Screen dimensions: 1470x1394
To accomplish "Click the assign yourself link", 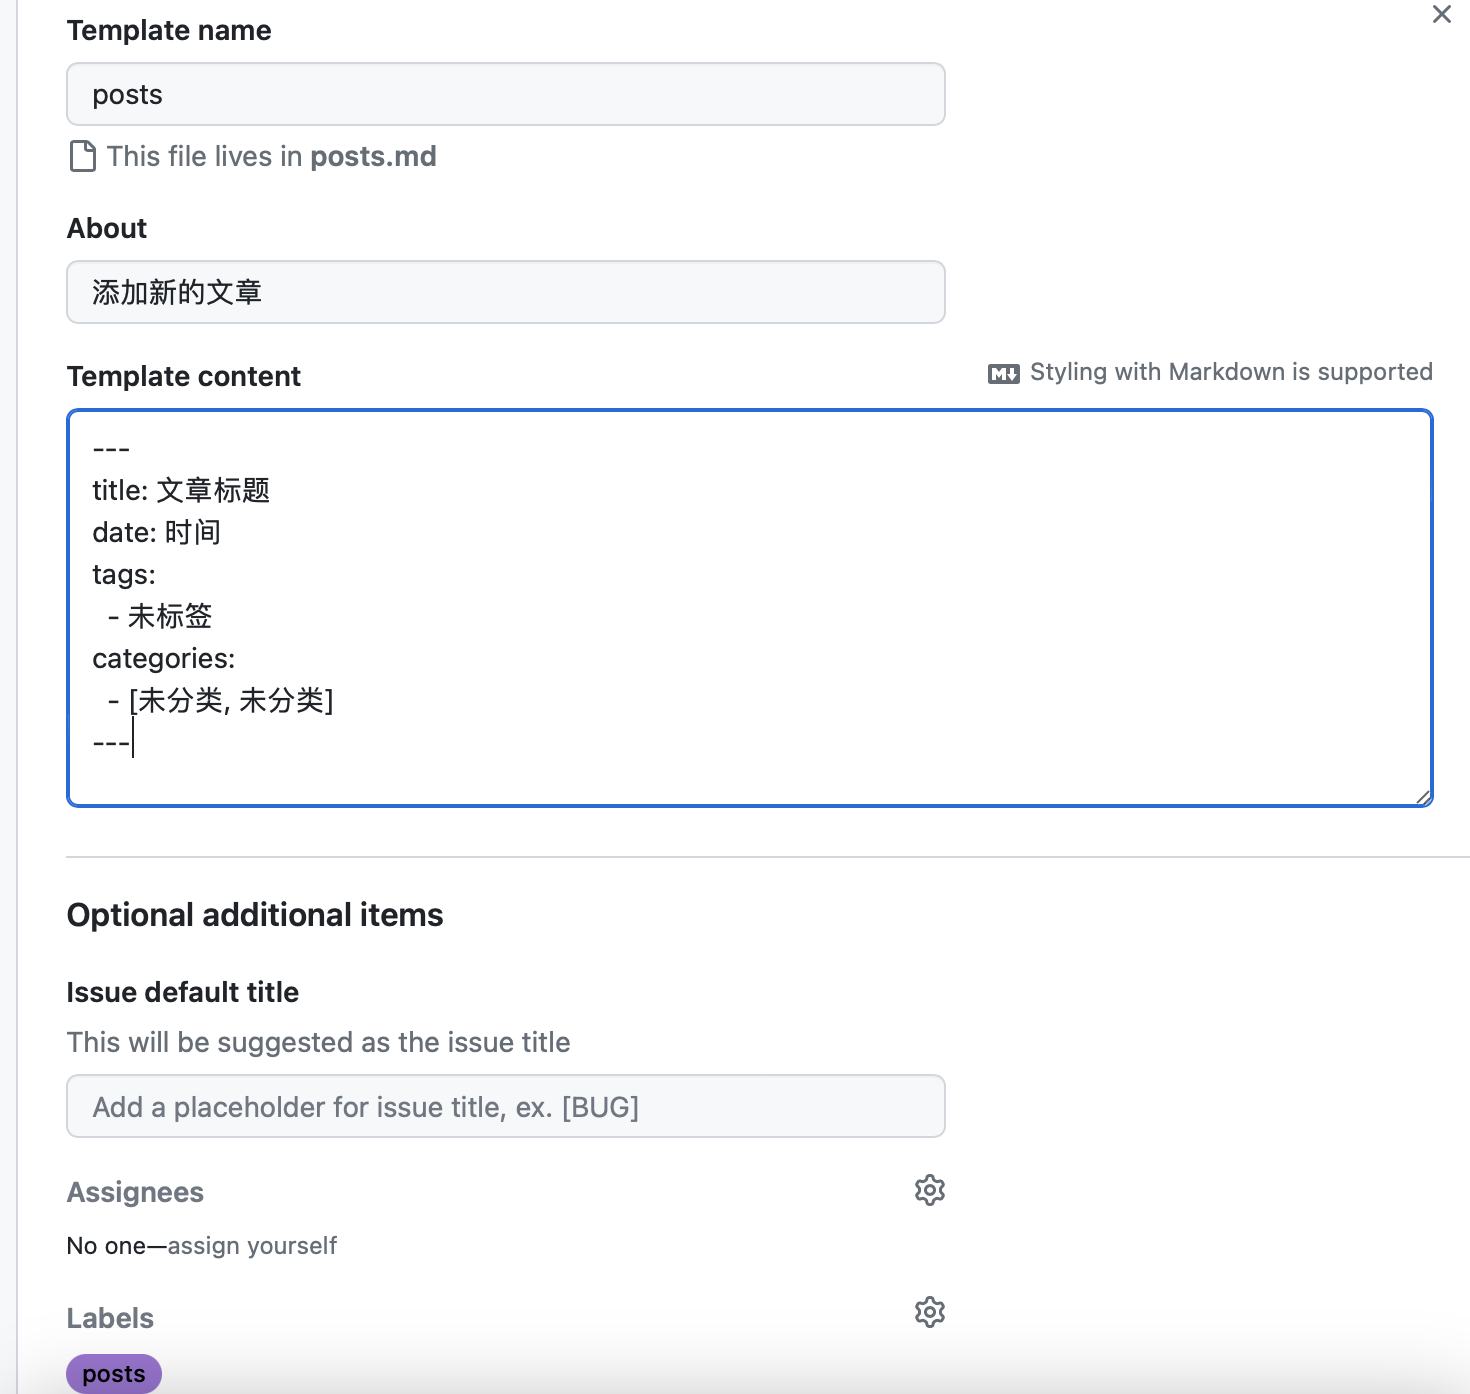I will click(253, 1245).
